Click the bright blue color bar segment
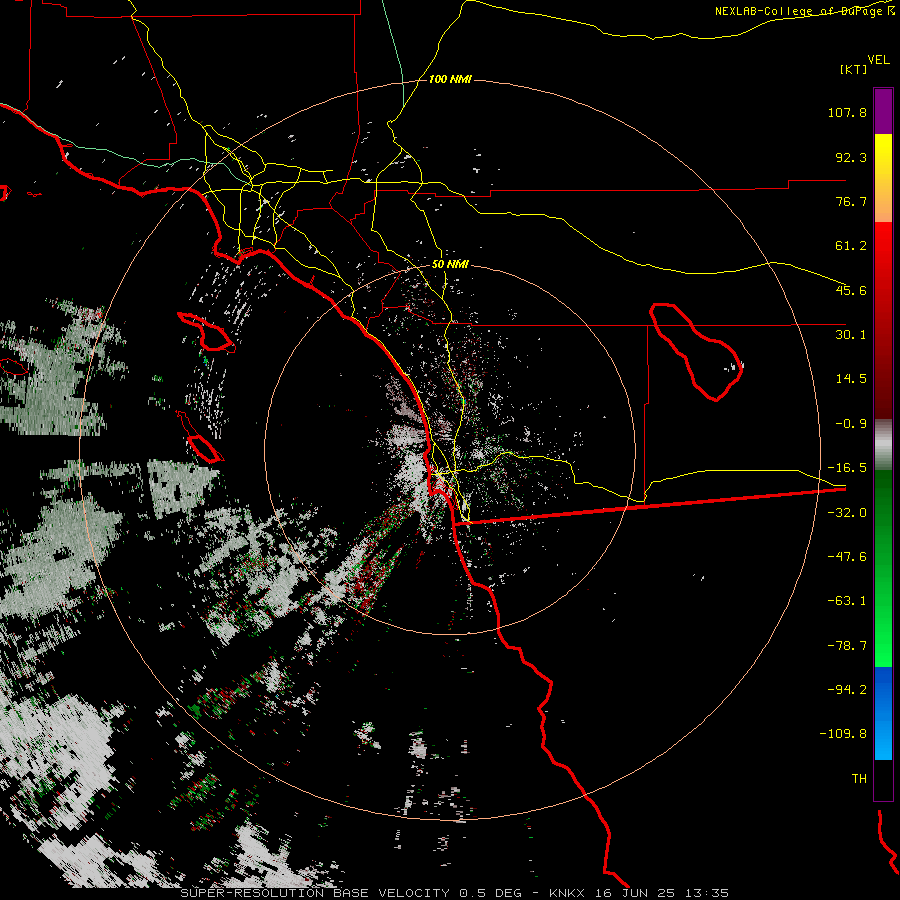 point(883,713)
